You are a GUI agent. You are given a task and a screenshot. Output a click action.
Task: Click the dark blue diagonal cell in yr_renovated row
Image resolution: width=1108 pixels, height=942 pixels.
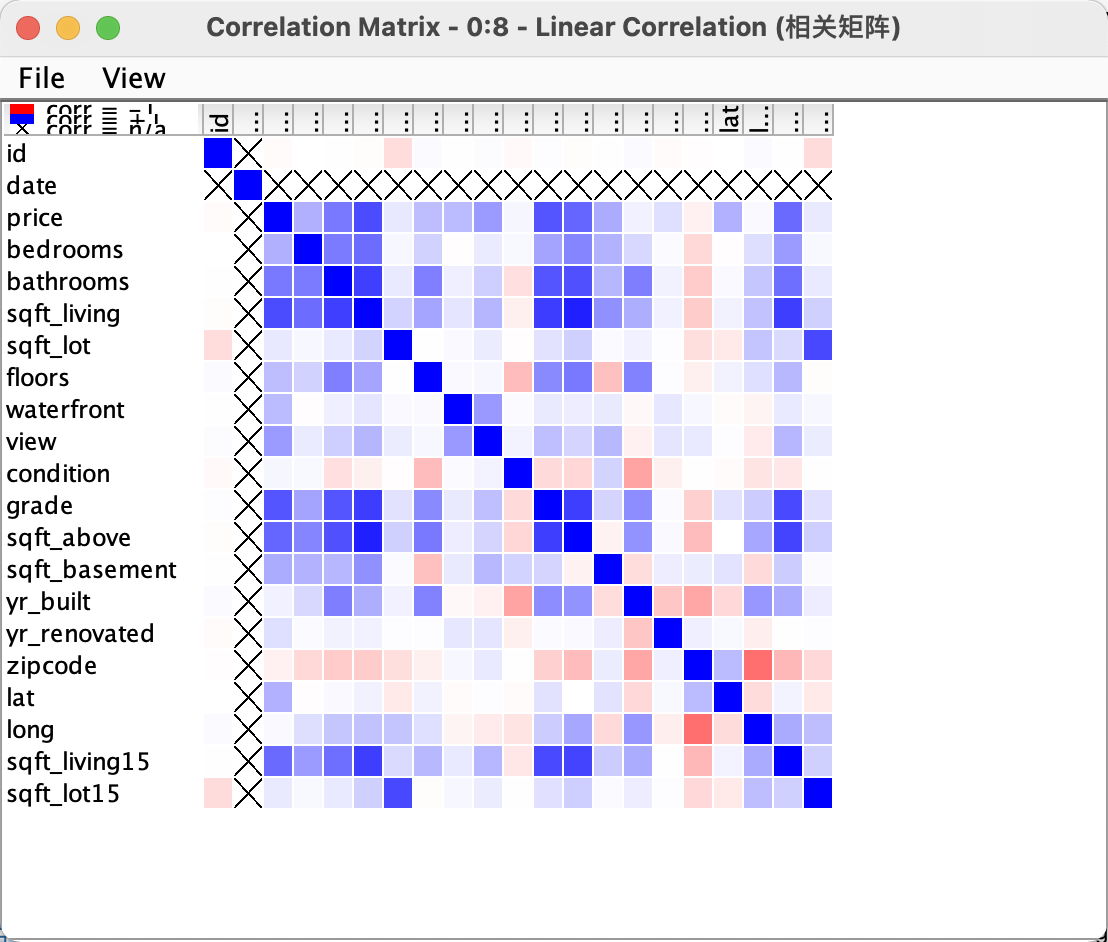point(668,634)
